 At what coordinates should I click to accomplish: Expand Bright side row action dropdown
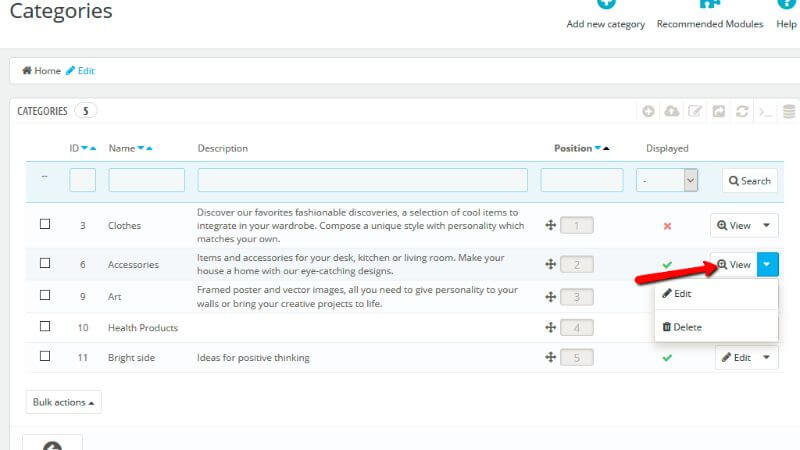click(x=767, y=358)
